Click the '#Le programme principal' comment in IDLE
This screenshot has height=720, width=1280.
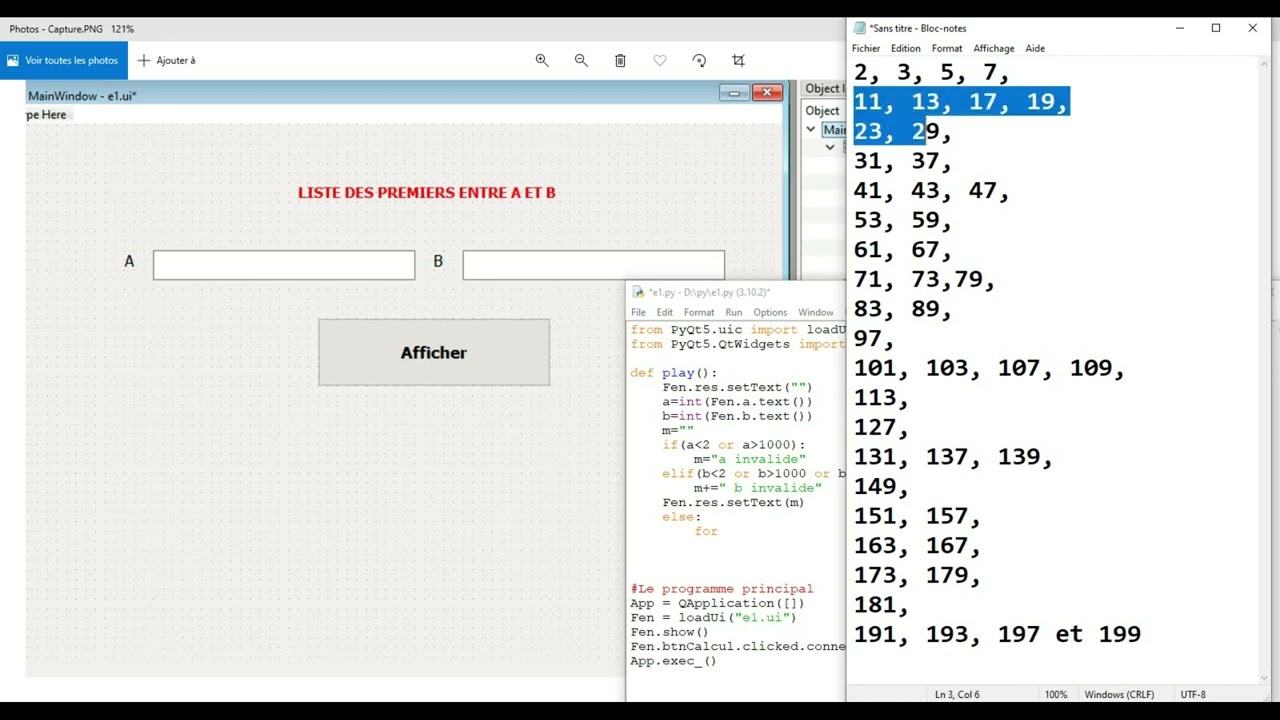722,589
